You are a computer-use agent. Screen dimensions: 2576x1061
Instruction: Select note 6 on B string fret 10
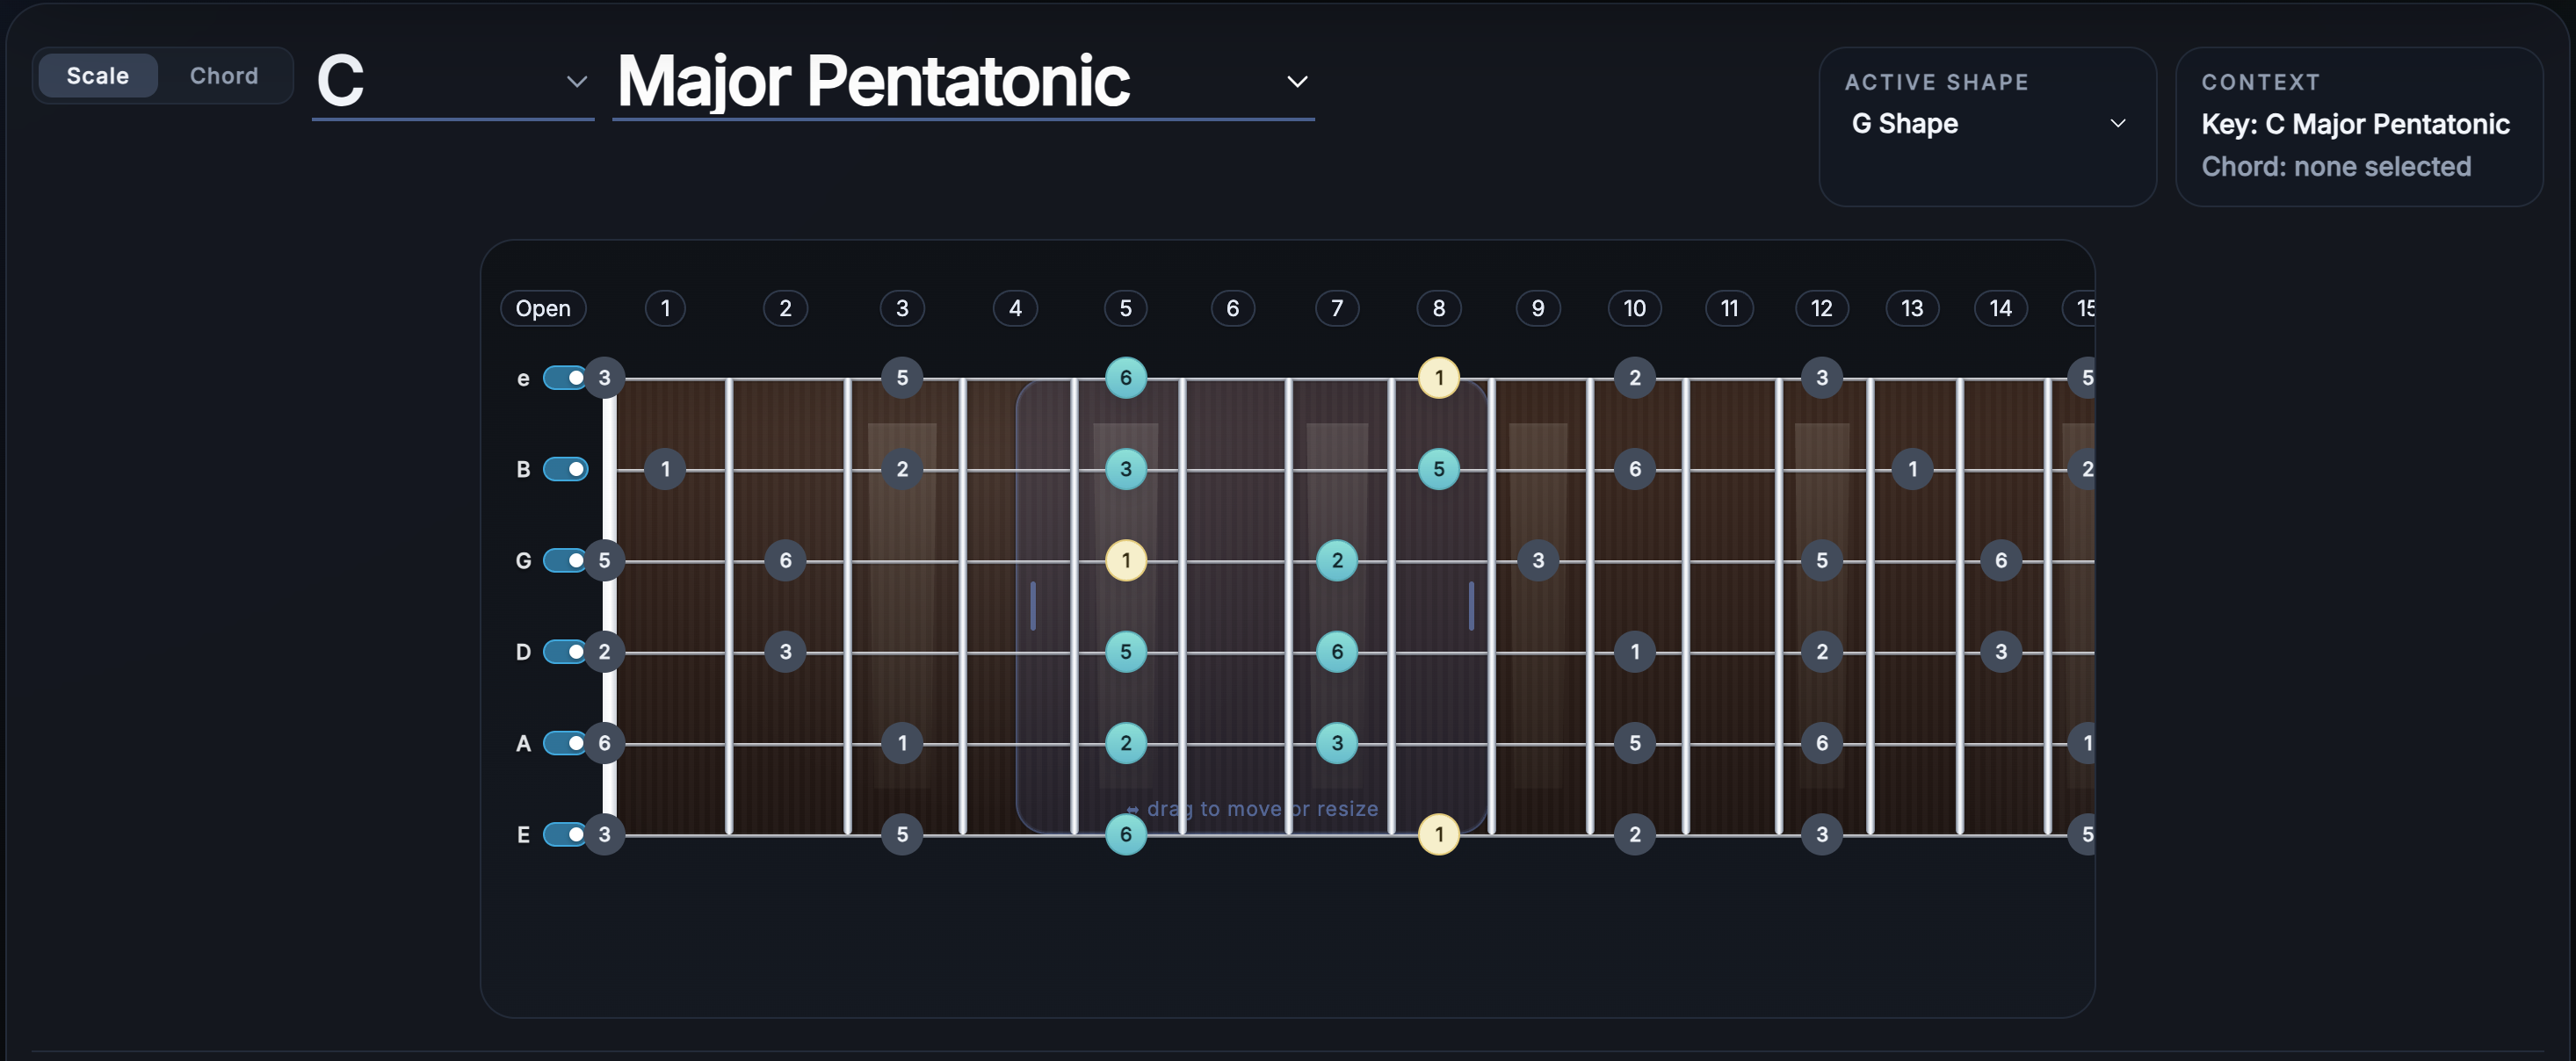click(x=1635, y=469)
